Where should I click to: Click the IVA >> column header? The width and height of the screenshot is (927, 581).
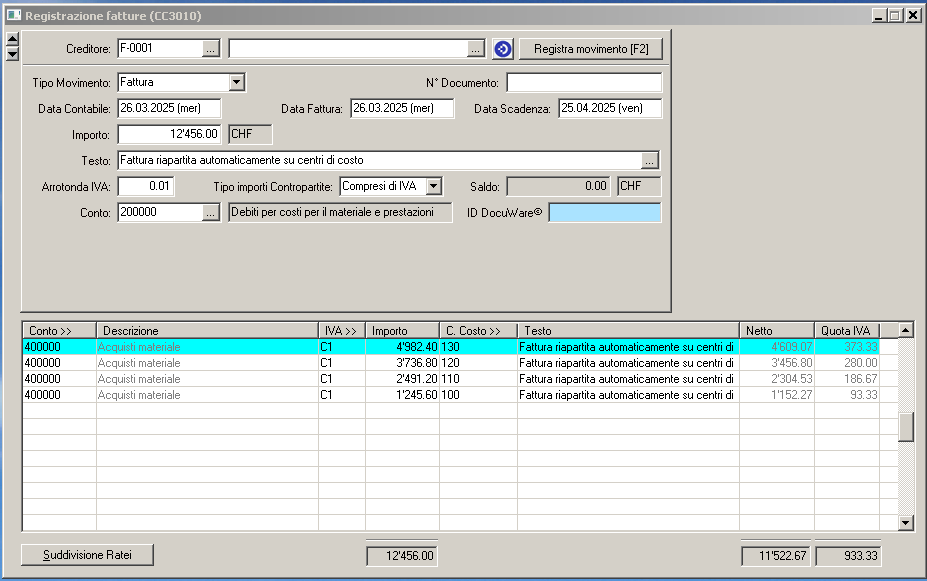(x=341, y=331)
